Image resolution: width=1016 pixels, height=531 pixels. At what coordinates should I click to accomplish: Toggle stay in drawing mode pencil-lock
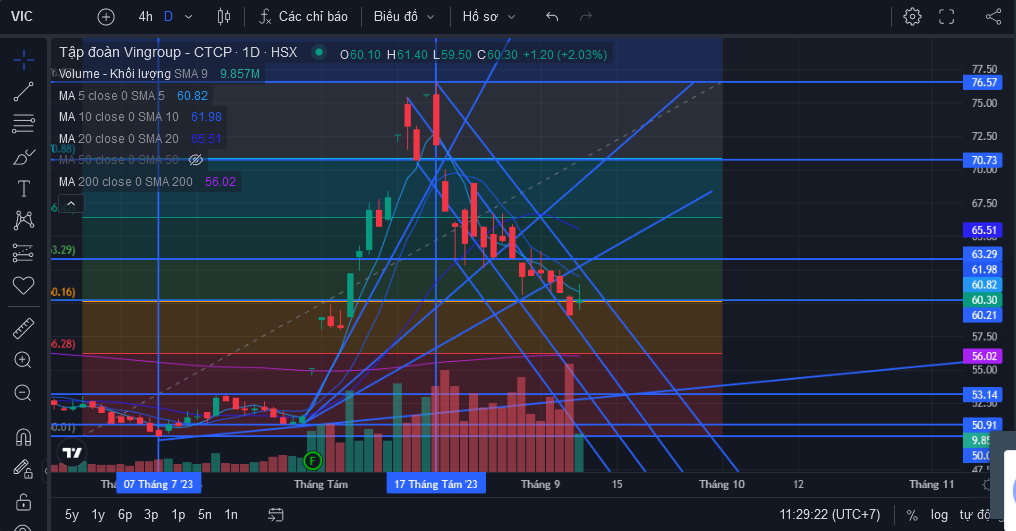(23, 469)
